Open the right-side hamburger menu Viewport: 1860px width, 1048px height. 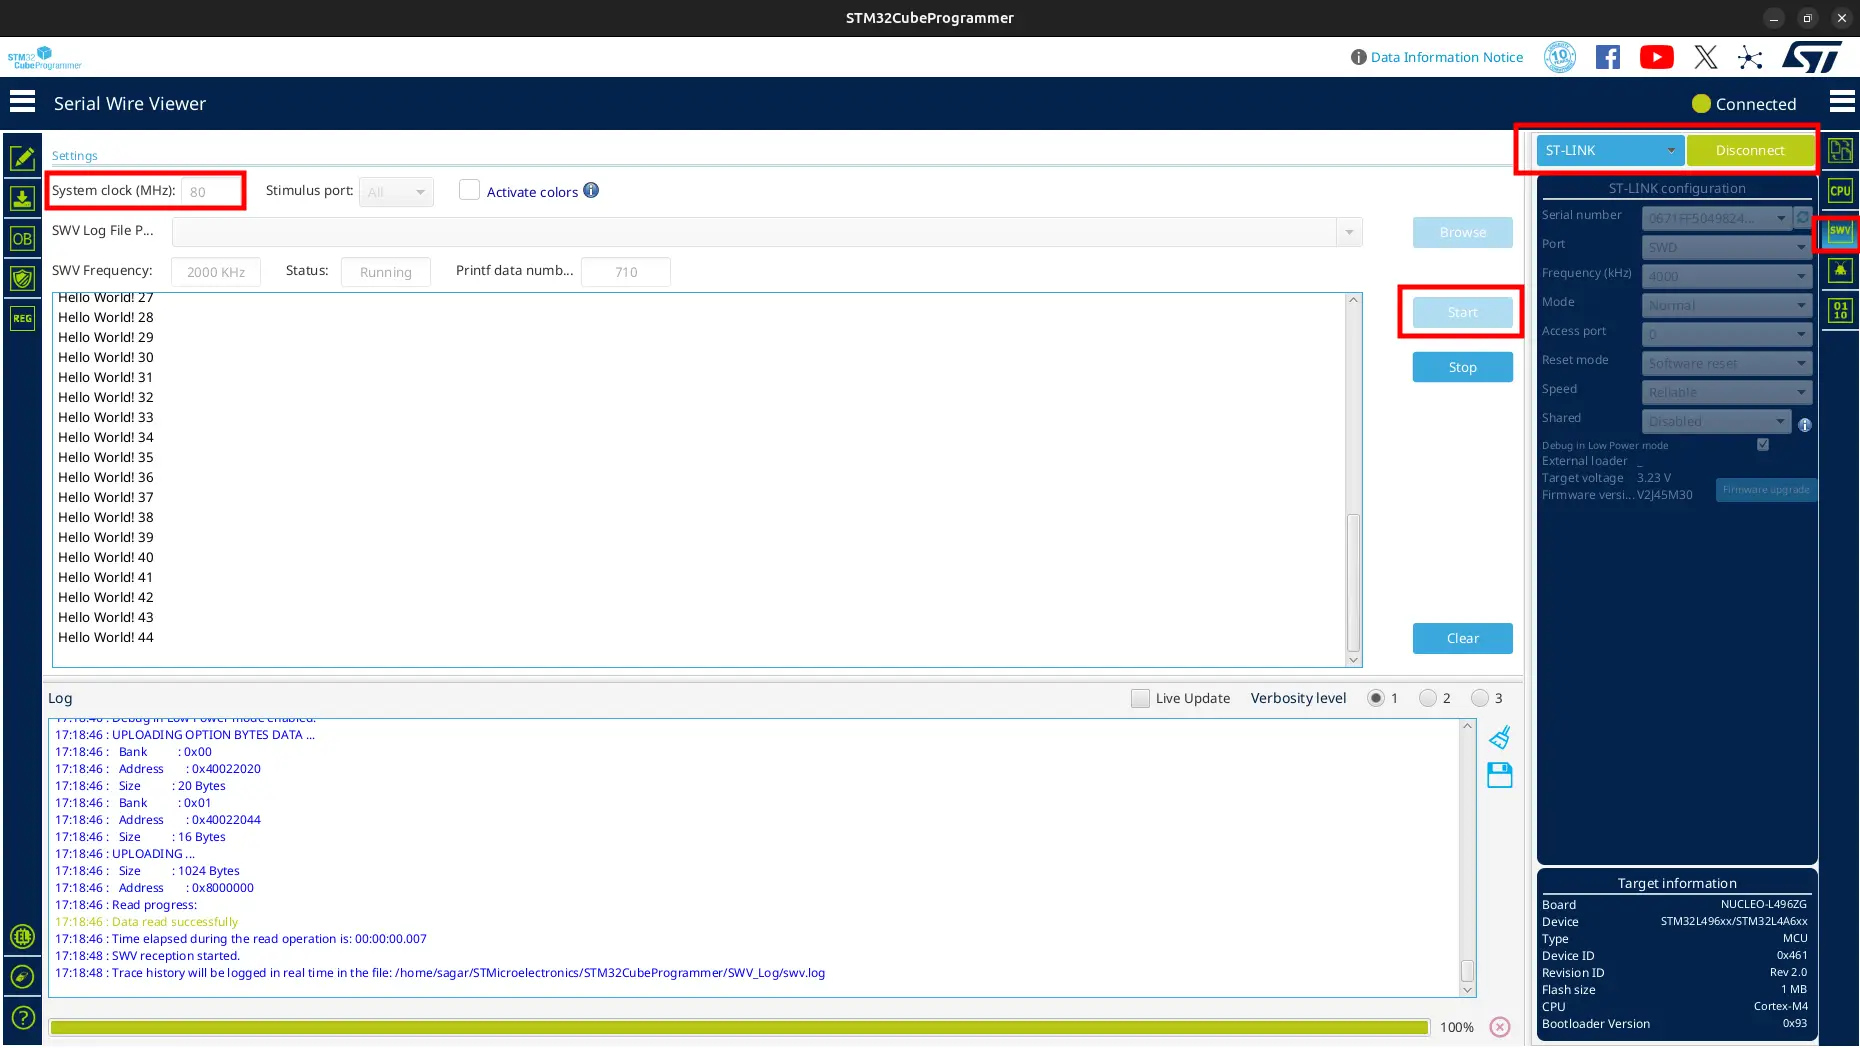(1842, 102)
